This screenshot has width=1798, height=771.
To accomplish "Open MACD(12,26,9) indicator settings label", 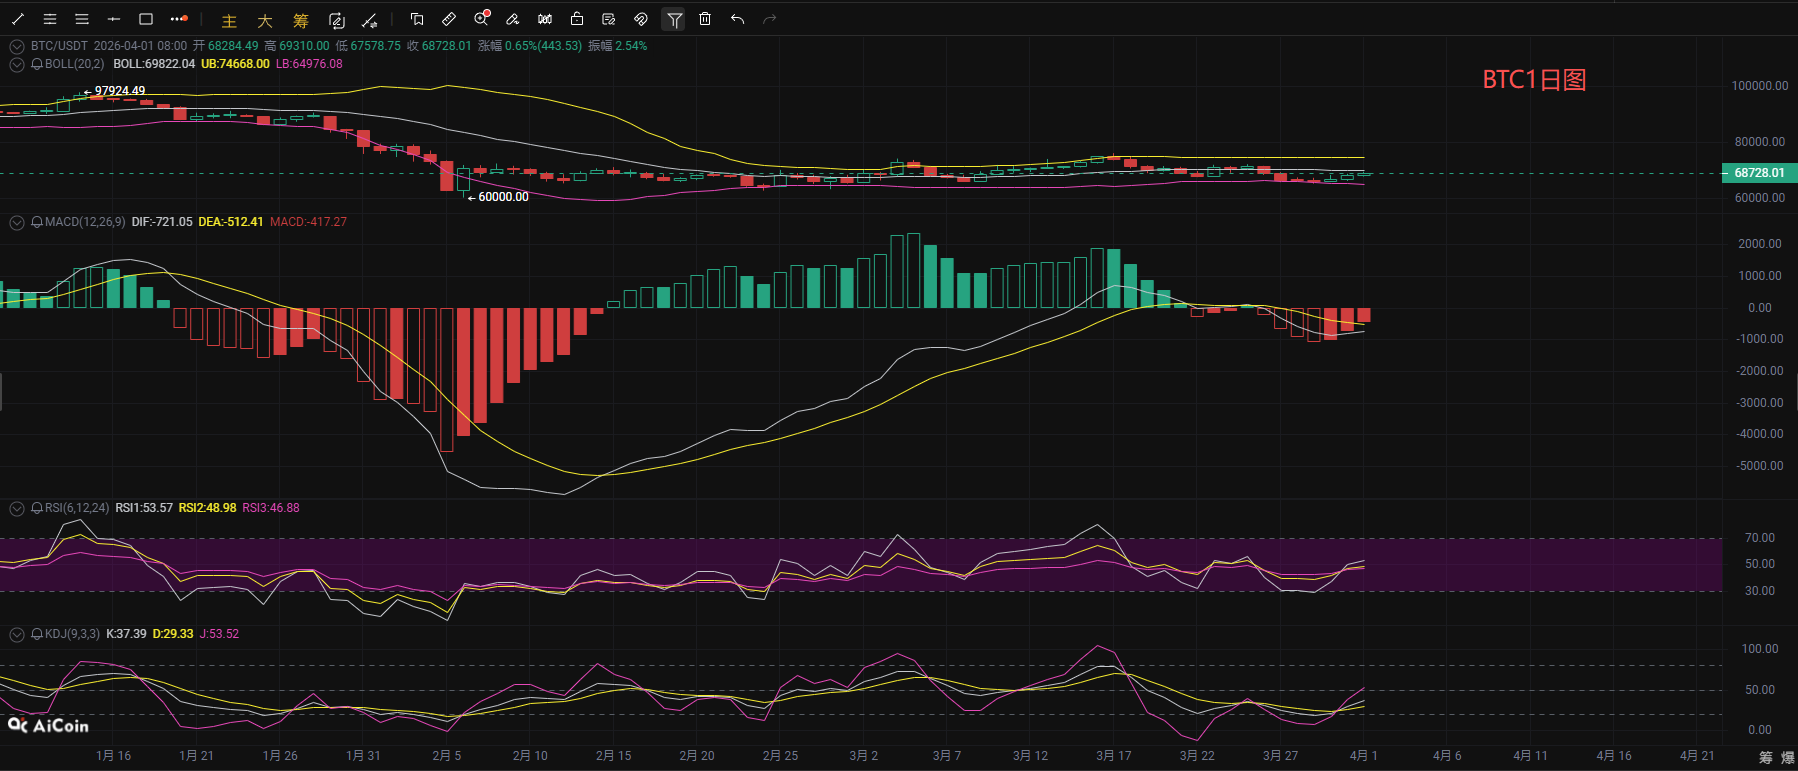I will point(85,222).
